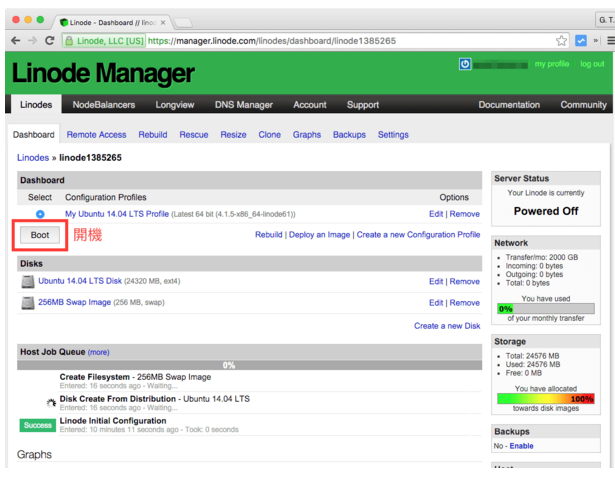Image resolution: width=615 pixels, height=477 pixels.
Task: Click the Create a new Disk link
Action: point(447,326)
